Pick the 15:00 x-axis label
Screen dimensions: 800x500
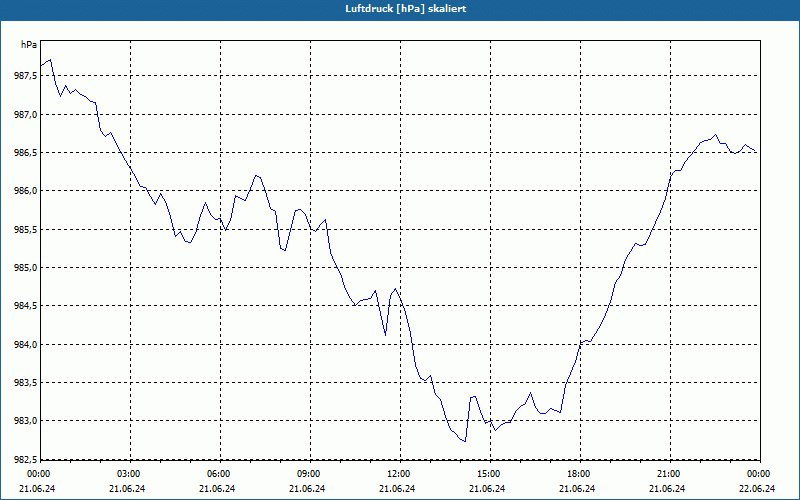click(x=490, y=474)
